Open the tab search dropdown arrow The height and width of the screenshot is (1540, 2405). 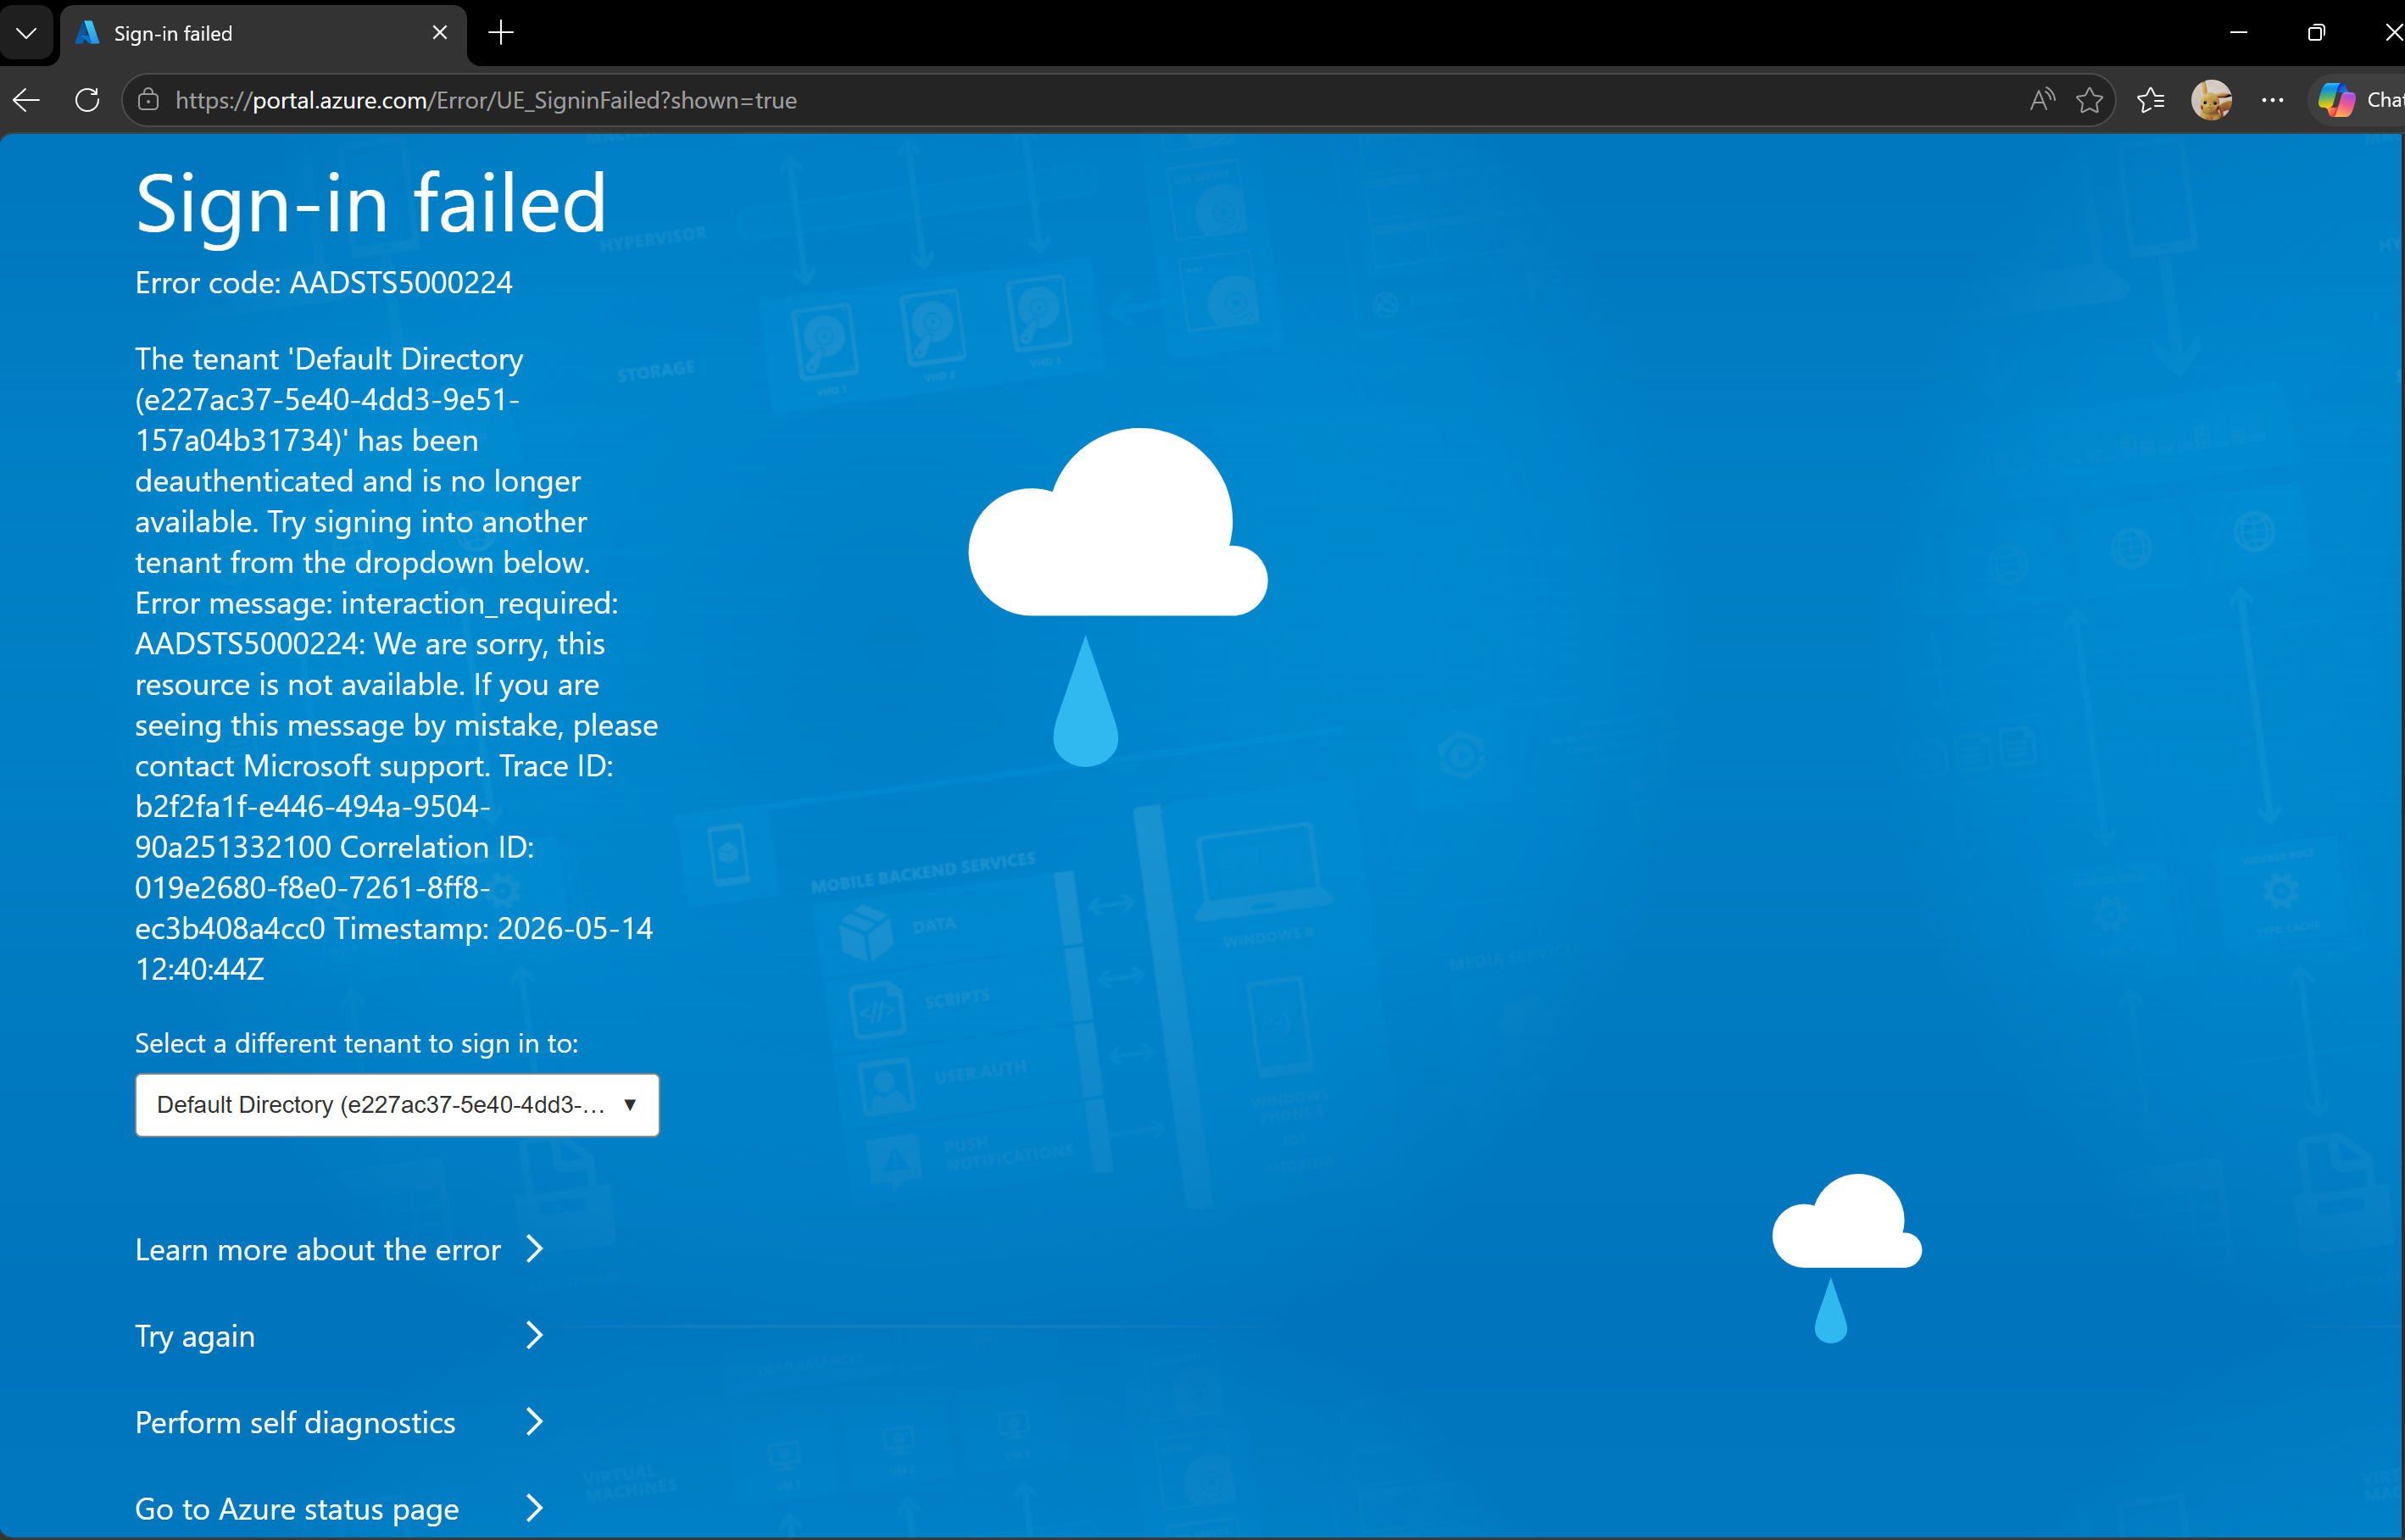pyautogui.click(x=27, y=33)
